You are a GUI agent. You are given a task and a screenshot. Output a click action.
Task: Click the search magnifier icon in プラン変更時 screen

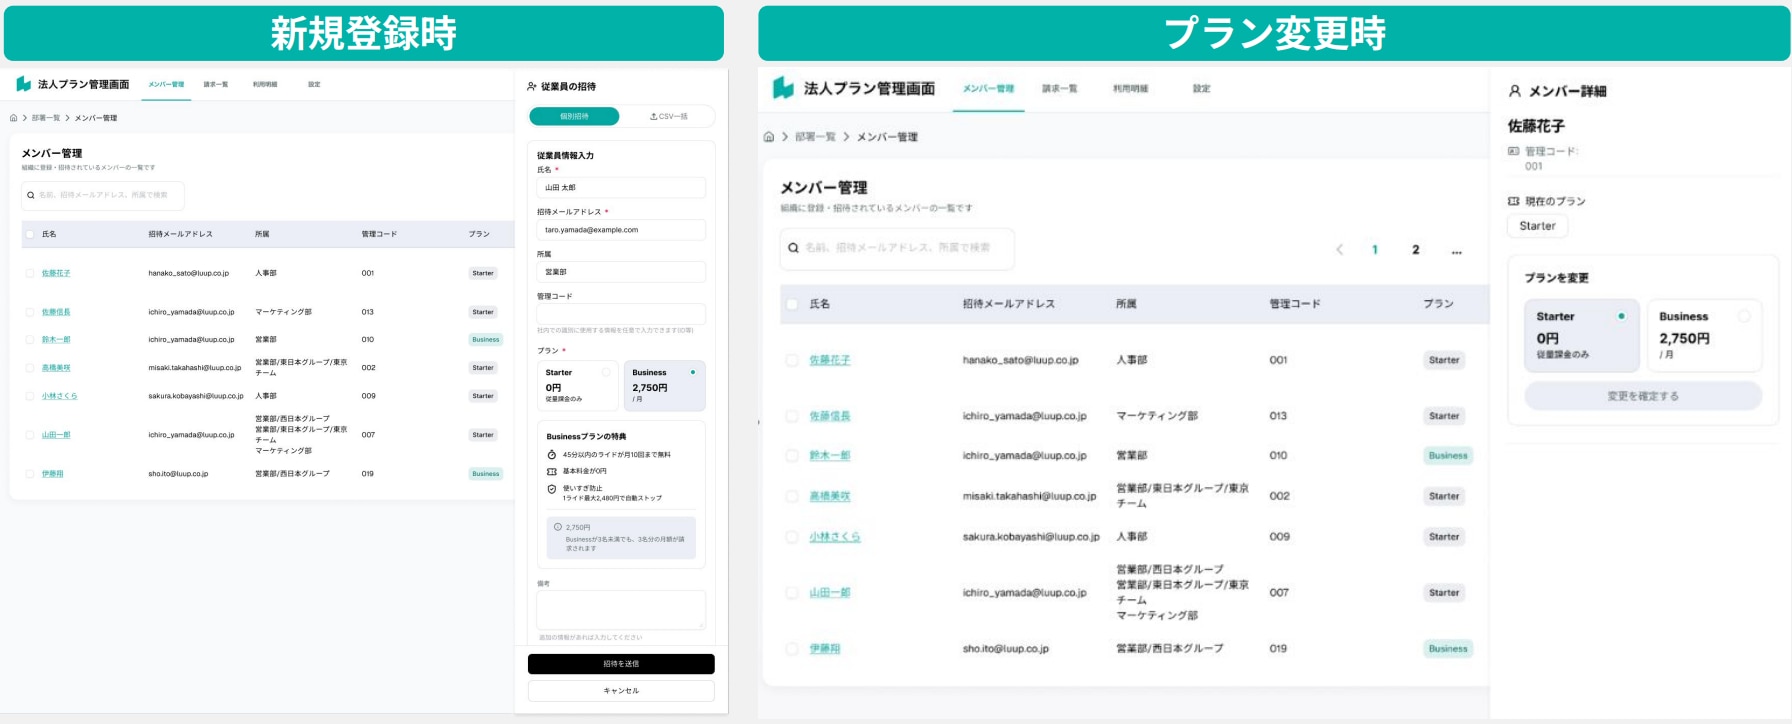793,248
